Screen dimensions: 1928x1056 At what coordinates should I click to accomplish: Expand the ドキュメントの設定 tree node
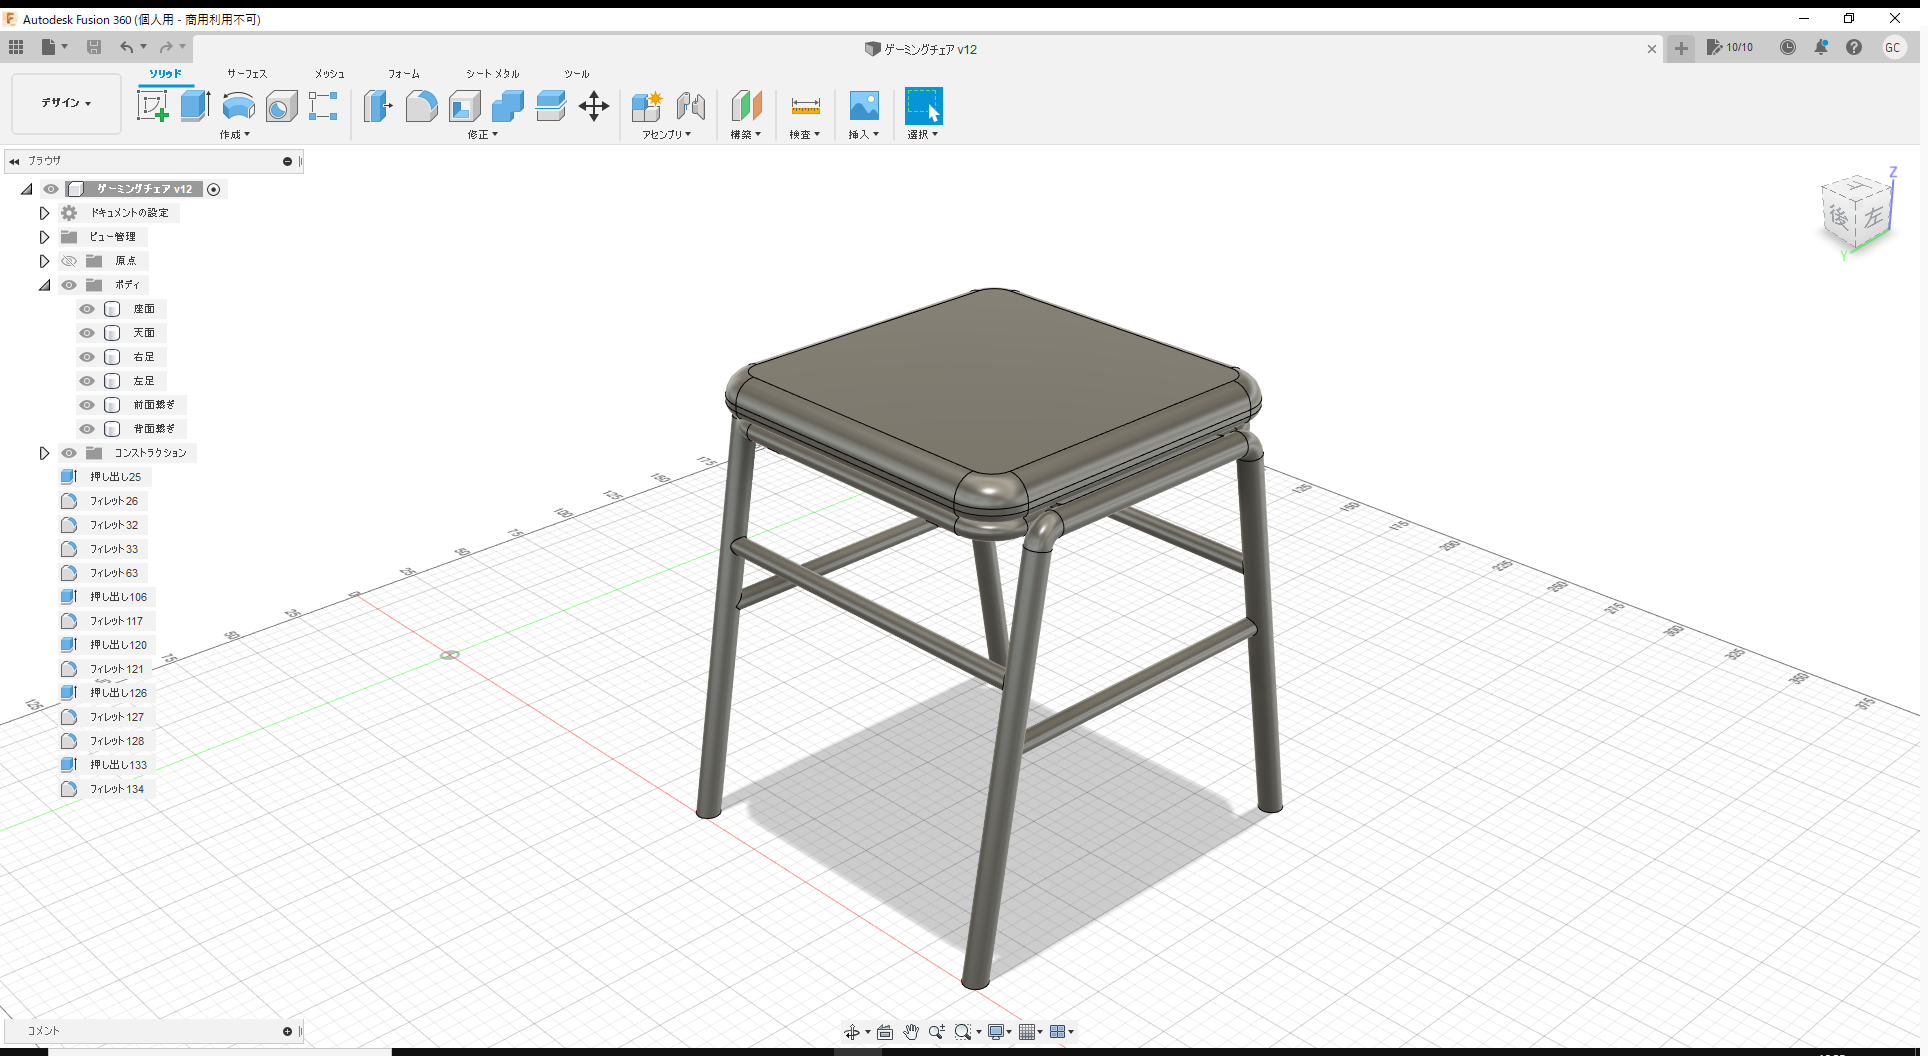pos(44,213)
